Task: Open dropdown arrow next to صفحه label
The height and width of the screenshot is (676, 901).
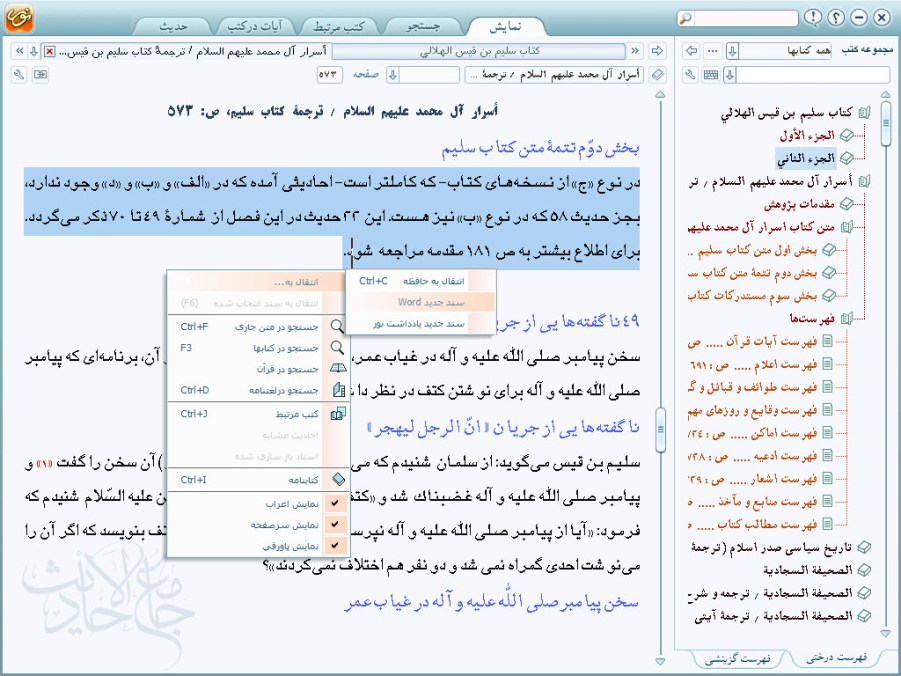Action: [392, 75]
